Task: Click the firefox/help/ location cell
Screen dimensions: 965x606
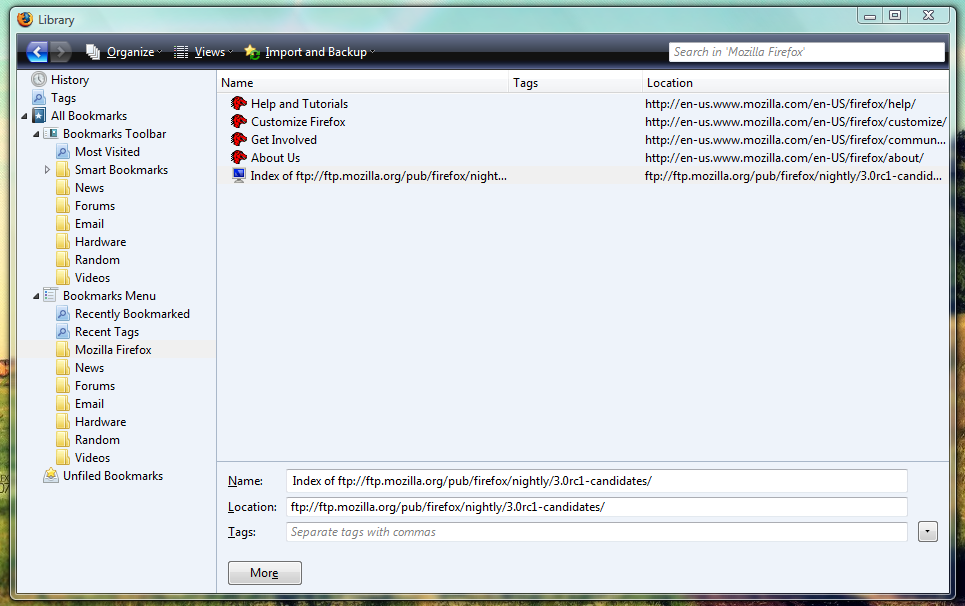Action: (780, 104)
